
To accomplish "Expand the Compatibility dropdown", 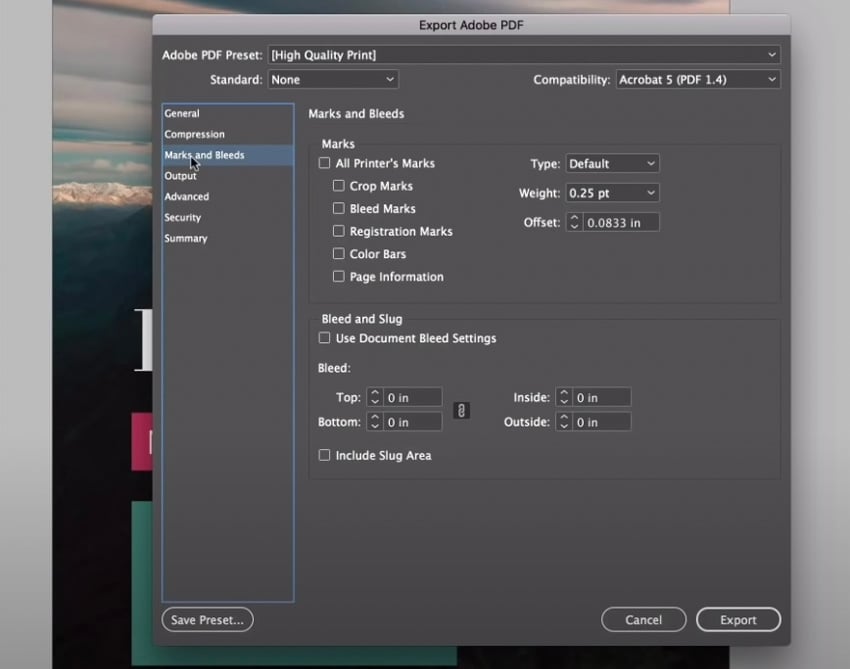I will (x=696, y=79).
